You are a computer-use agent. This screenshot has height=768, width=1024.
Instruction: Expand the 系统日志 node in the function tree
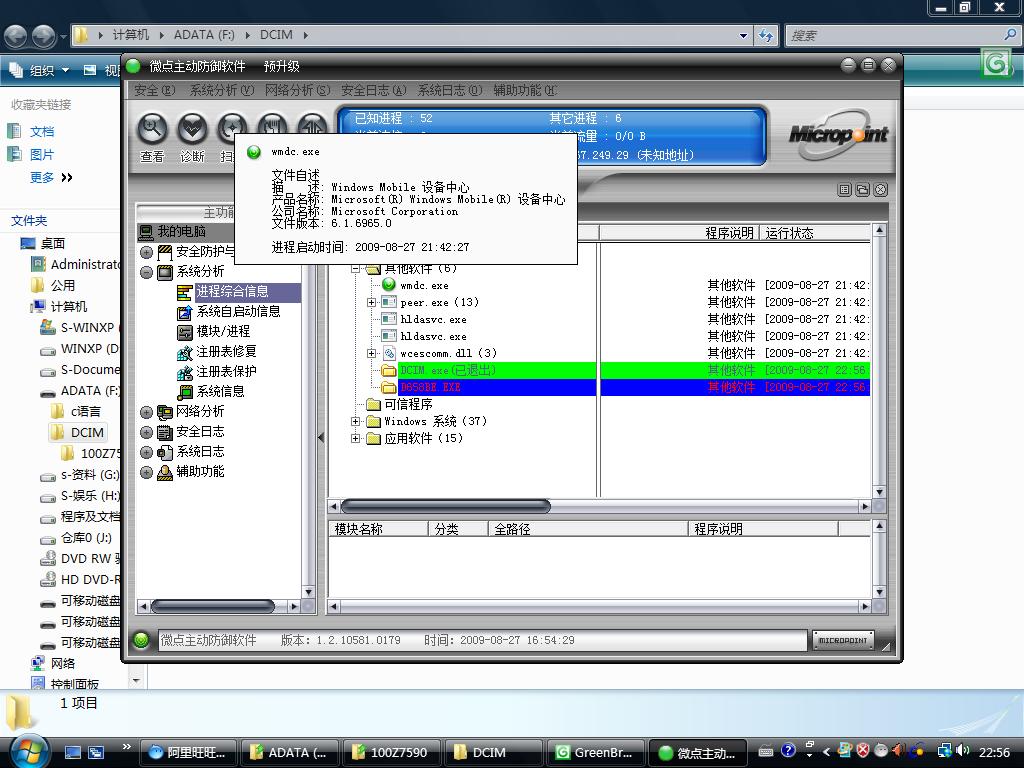[146, 453]
